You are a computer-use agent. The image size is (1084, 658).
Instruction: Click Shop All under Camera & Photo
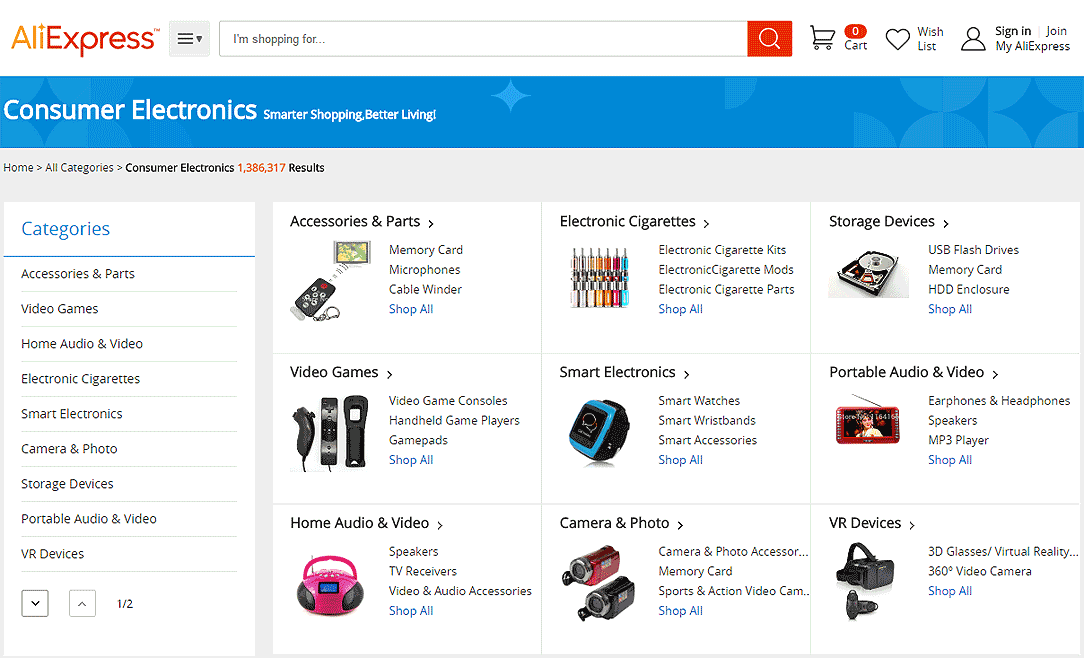pyautogui.click(x=681, y=610)
